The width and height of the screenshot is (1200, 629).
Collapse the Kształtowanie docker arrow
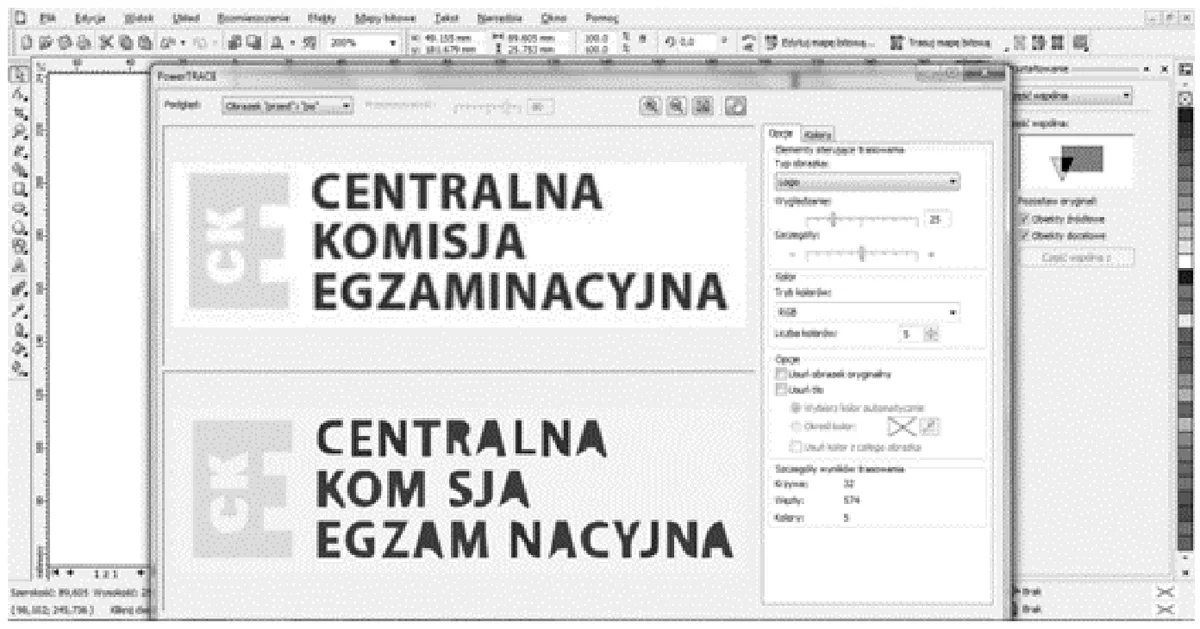[1145, 70]
